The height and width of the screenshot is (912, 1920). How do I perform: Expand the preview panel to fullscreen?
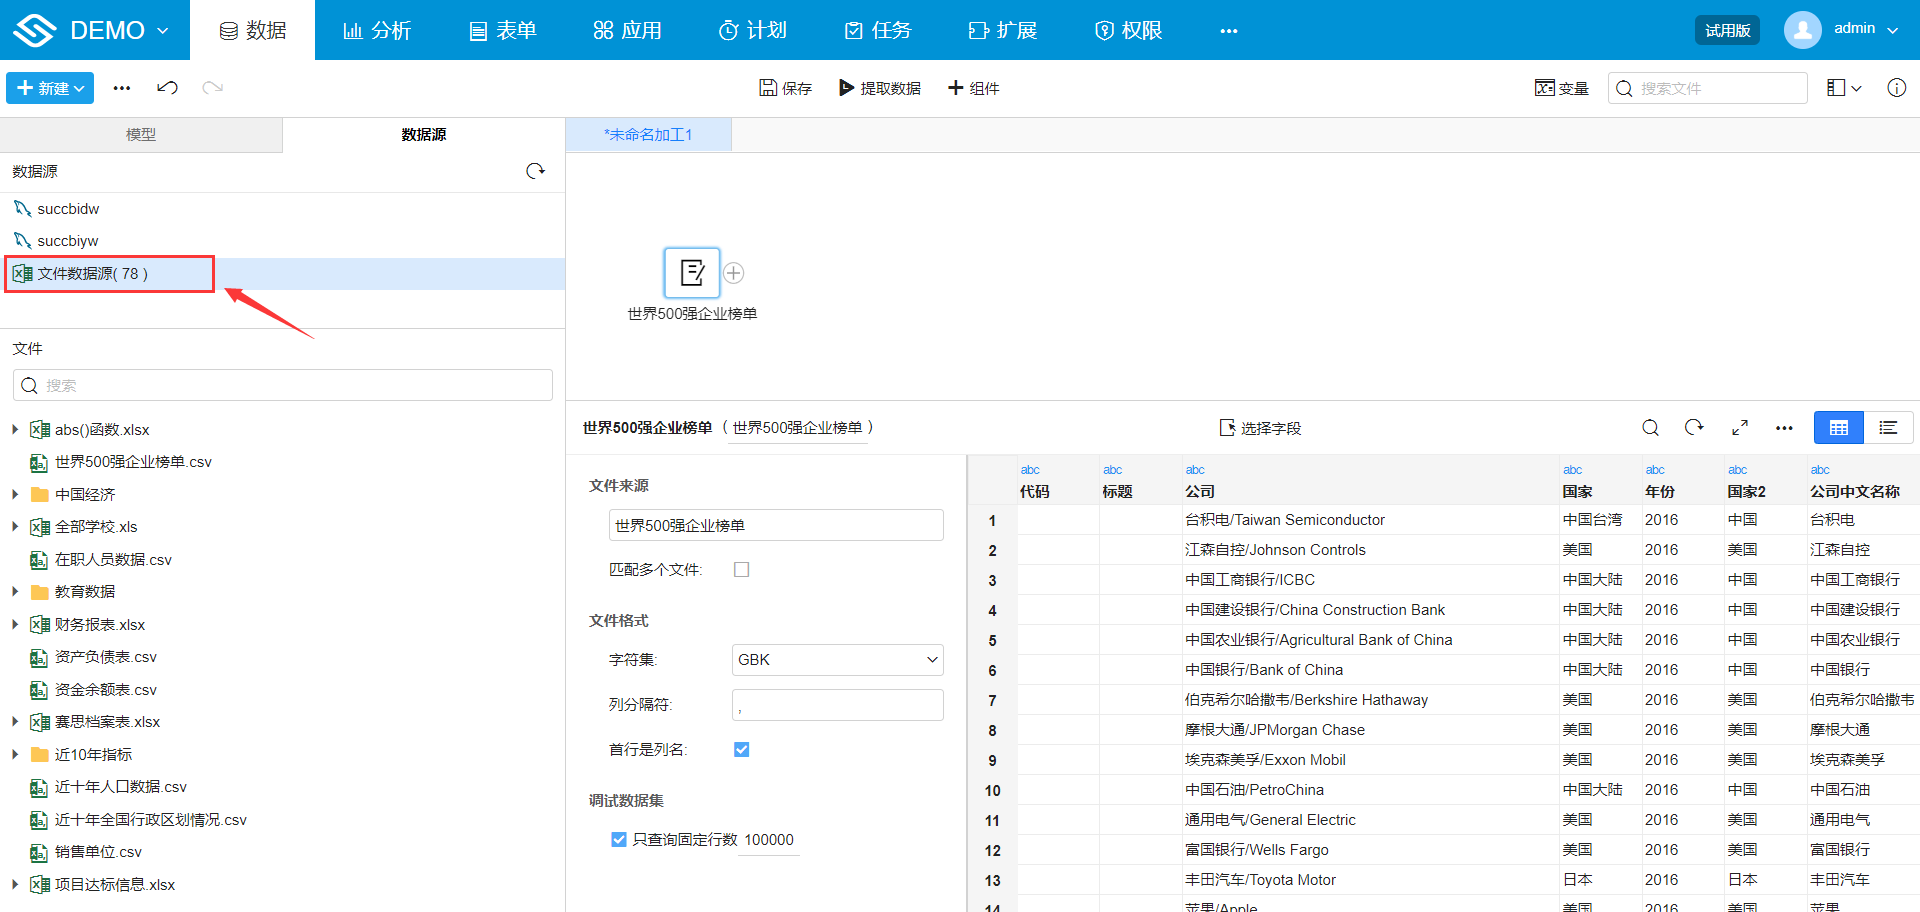pyautogui.click(x=1740, y=428)
